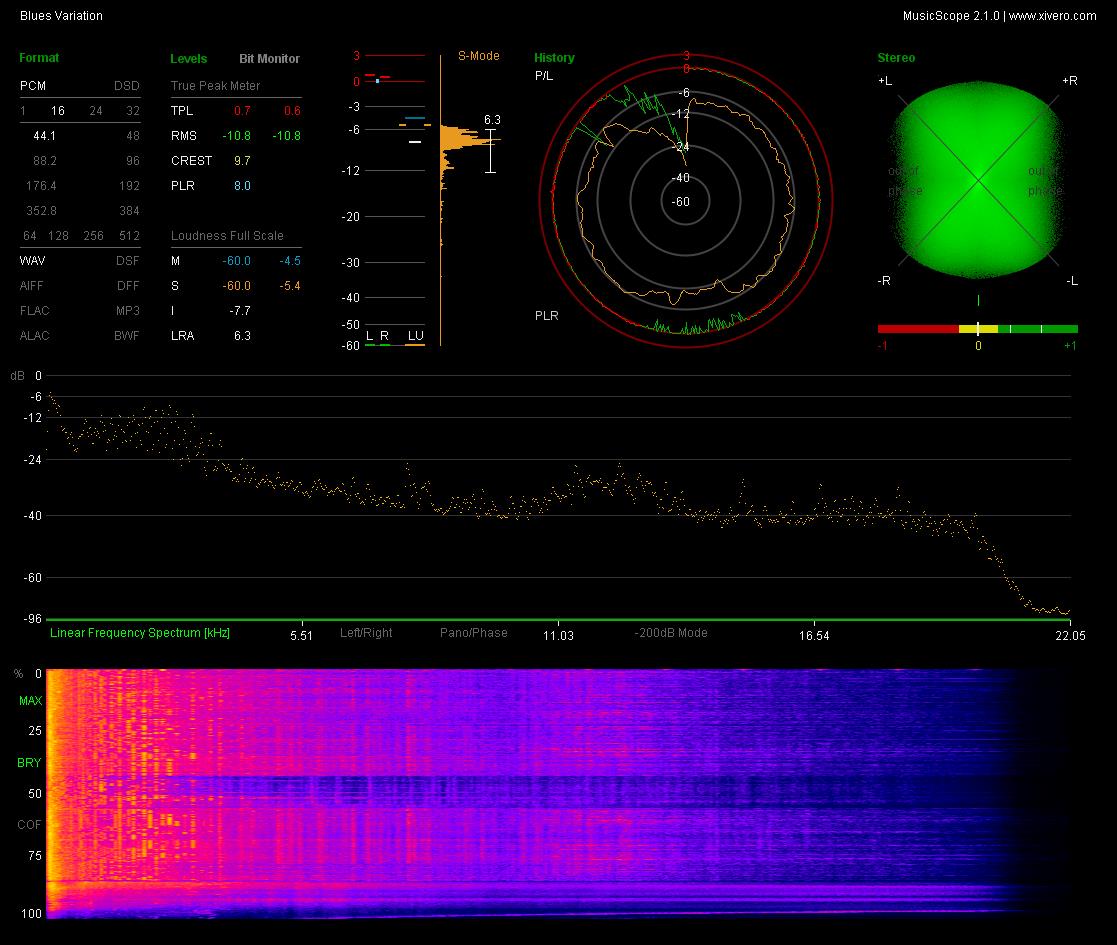The width and height of the screenshot is (1117, 945).
Task: Select the MAX spectrogram color option
Action: 30,701
